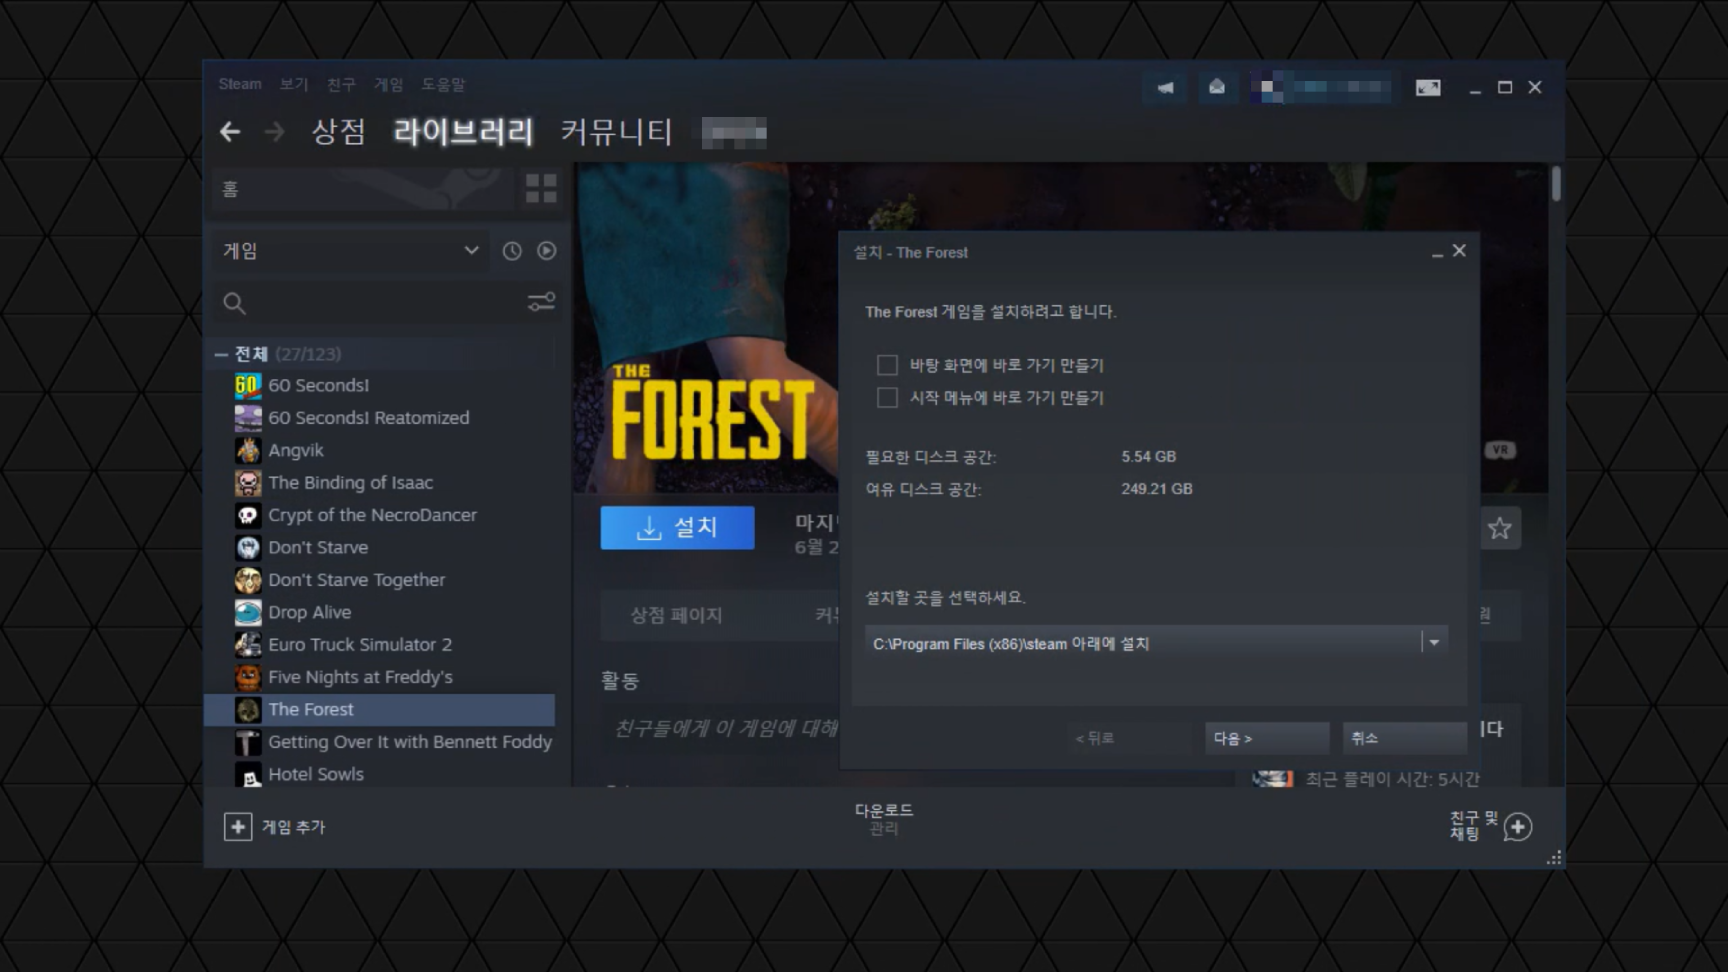Click the Angvik game icon

248,450
